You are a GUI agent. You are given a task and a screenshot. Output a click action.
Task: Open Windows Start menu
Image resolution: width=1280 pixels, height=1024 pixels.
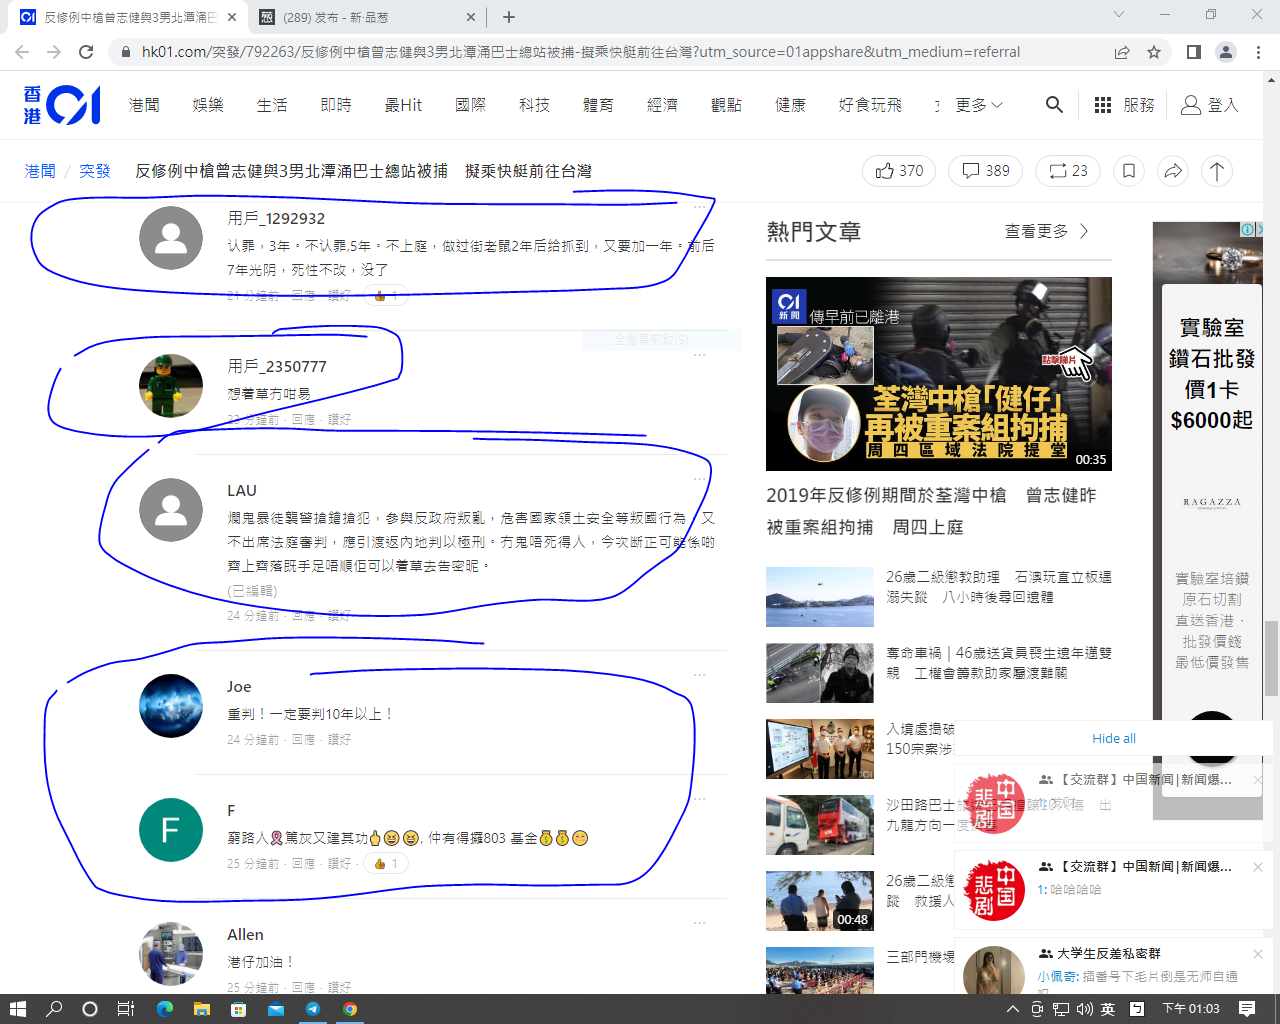[x=17, y=1009]
